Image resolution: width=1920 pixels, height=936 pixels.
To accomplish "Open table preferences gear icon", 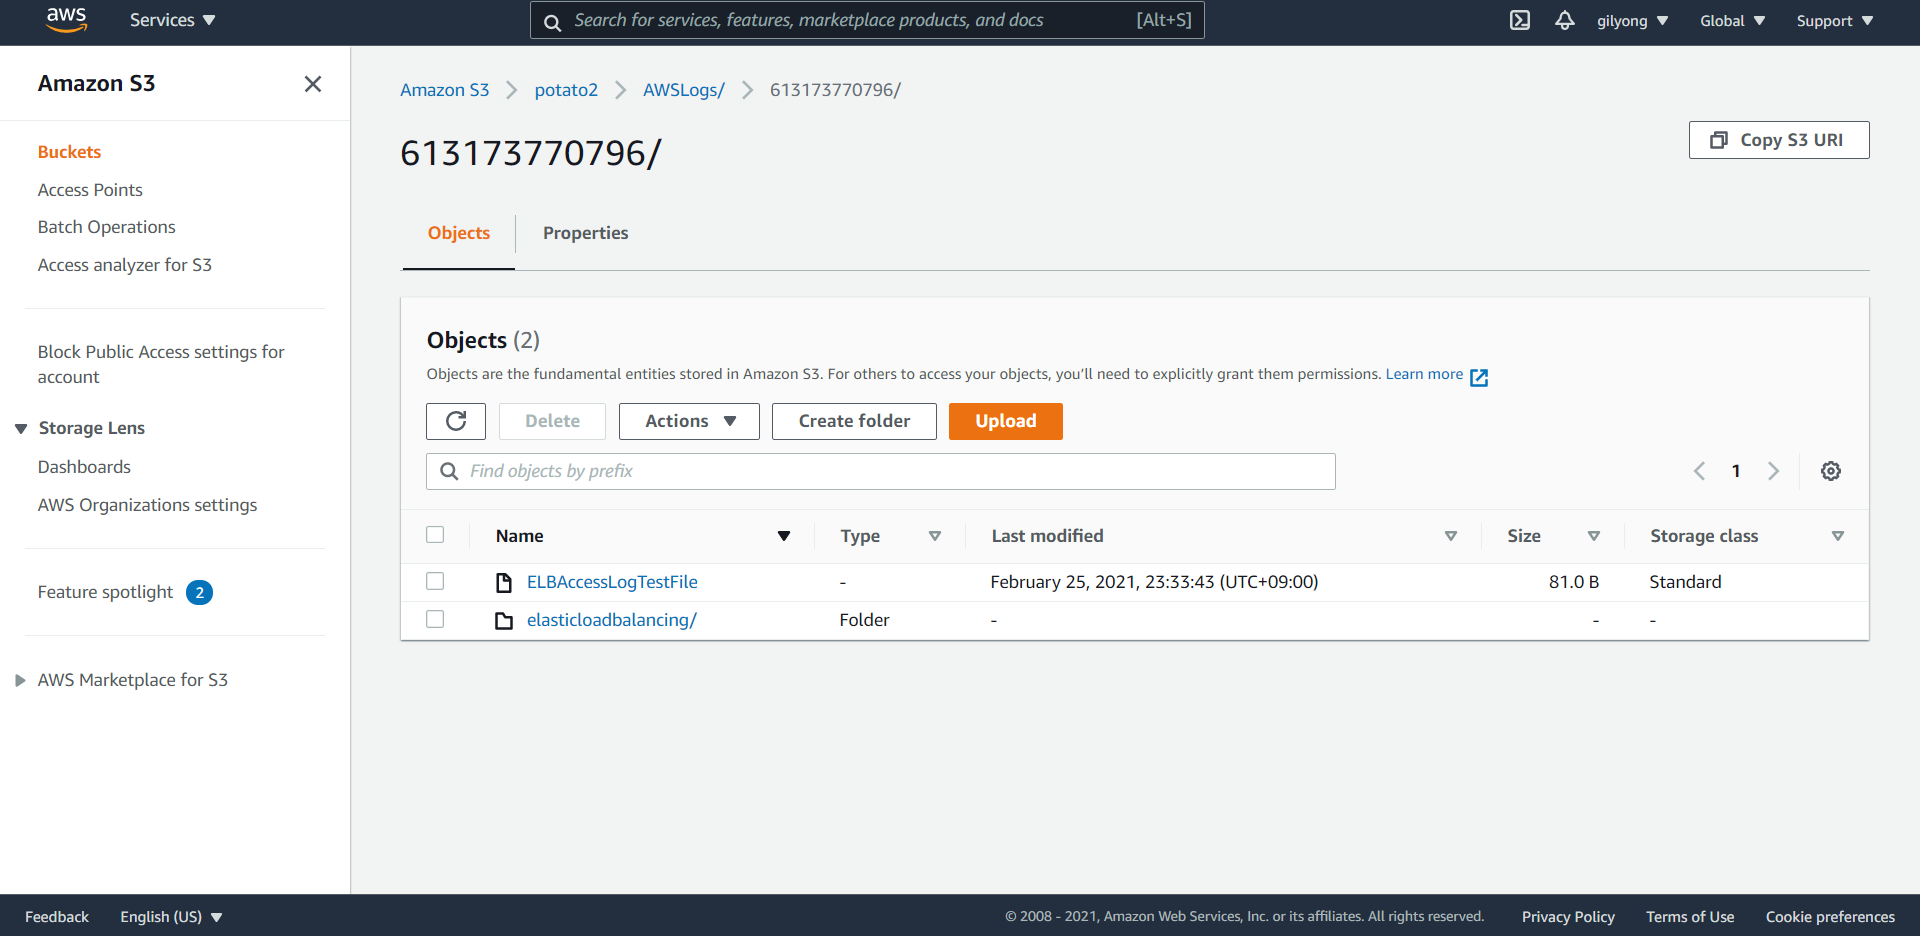I will click(1831, 471).
